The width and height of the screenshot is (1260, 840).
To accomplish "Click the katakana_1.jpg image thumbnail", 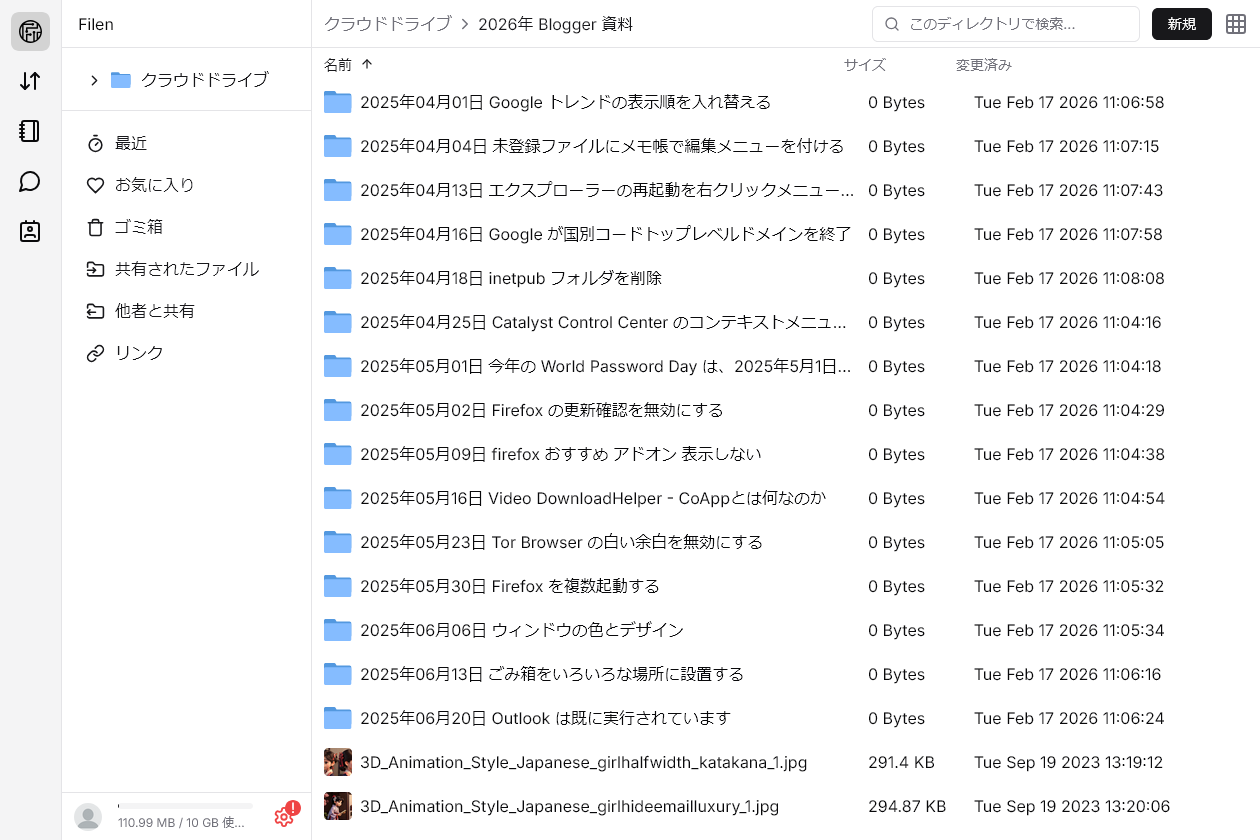I will pyautogui.click(x=337, y=761).
